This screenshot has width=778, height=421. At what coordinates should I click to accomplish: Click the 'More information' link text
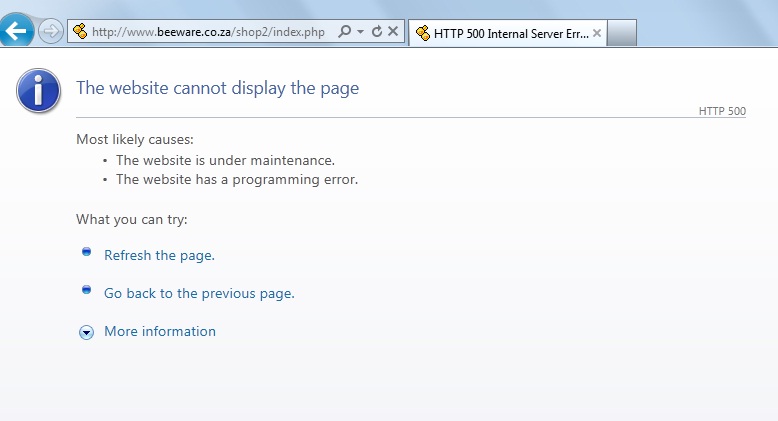[x=160, y=331]
